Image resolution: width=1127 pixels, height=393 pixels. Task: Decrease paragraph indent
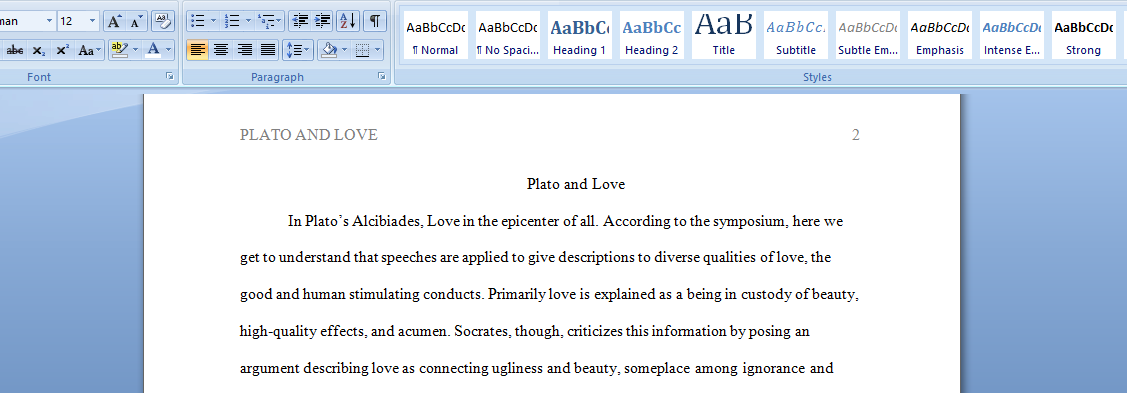(x=300, y=21)
